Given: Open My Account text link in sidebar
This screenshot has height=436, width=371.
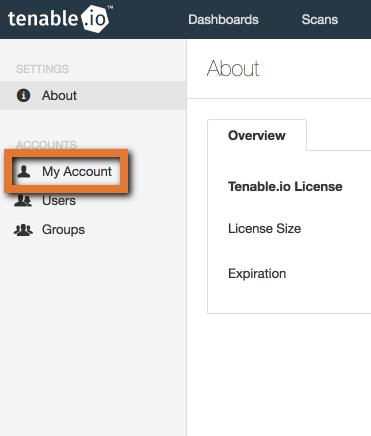Looking at the screenshot, I should click(77, 171).
